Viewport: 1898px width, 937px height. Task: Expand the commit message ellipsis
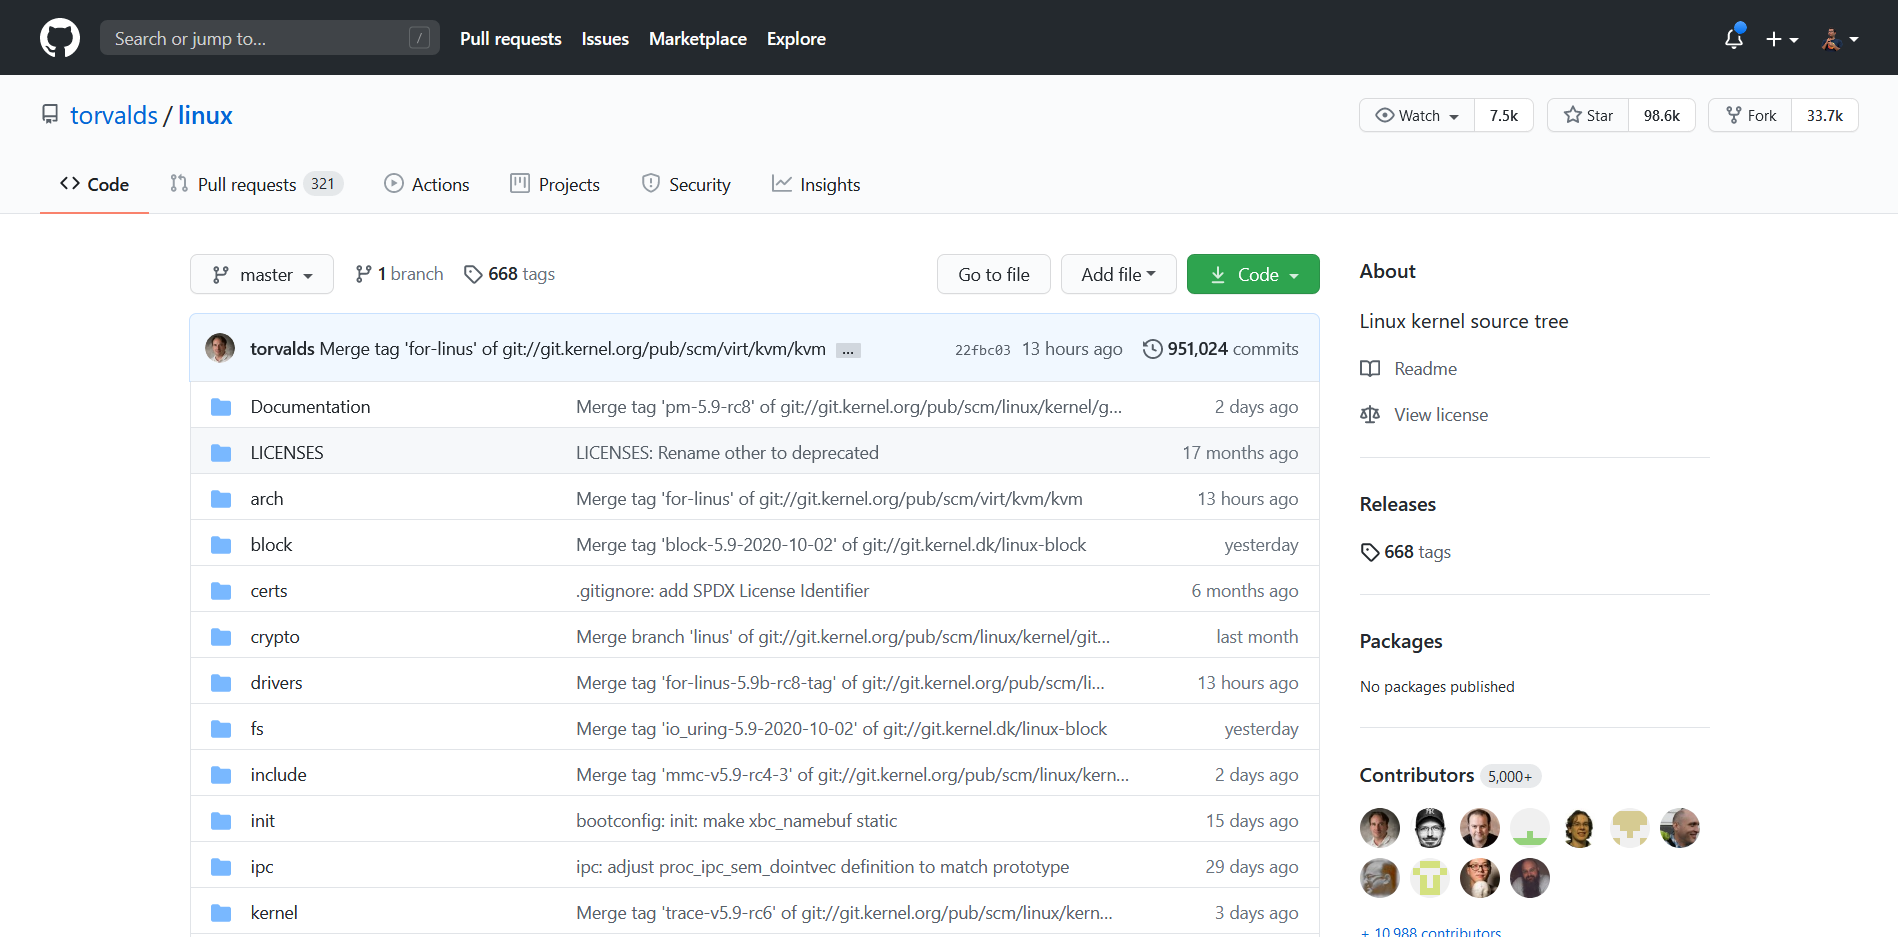[x=848, y=350]
